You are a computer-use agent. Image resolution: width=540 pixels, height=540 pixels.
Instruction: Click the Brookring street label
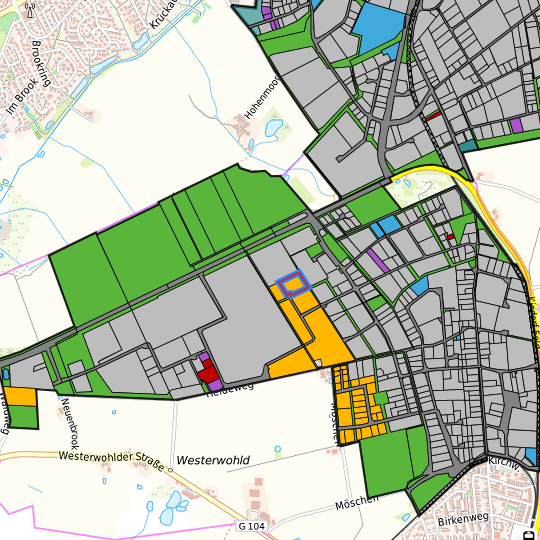pyautogui.click(x=41, y=63)
